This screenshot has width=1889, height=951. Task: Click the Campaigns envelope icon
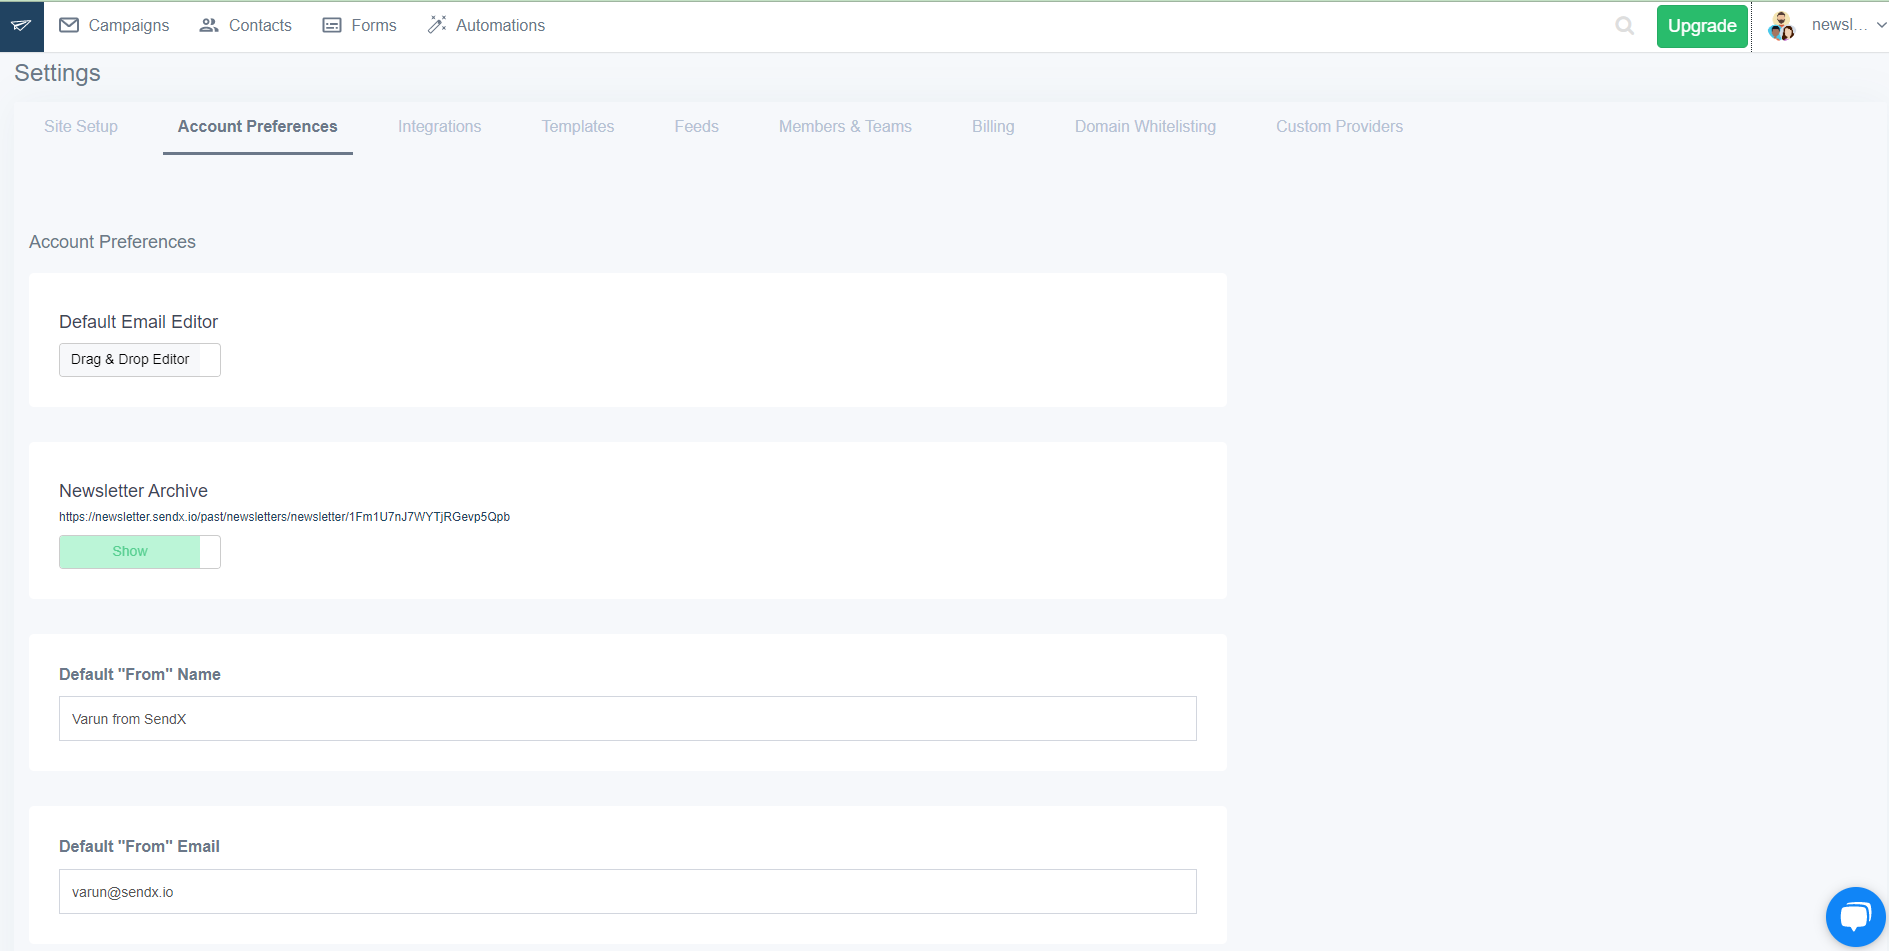(x=69, y=25)
